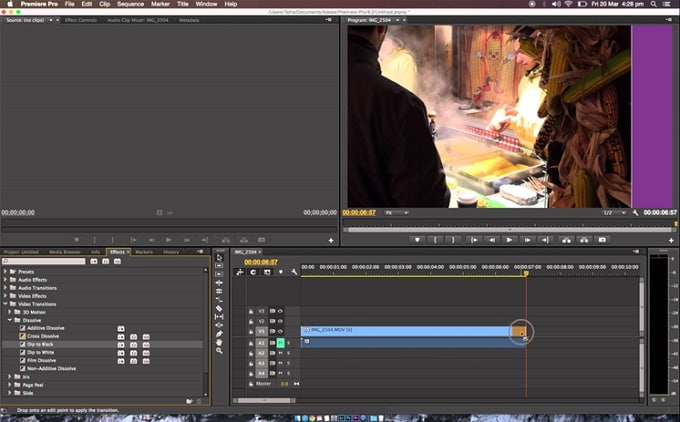Expand the 3D Motion folder
This screenshot has height=422, width=680.
(10, 312)
